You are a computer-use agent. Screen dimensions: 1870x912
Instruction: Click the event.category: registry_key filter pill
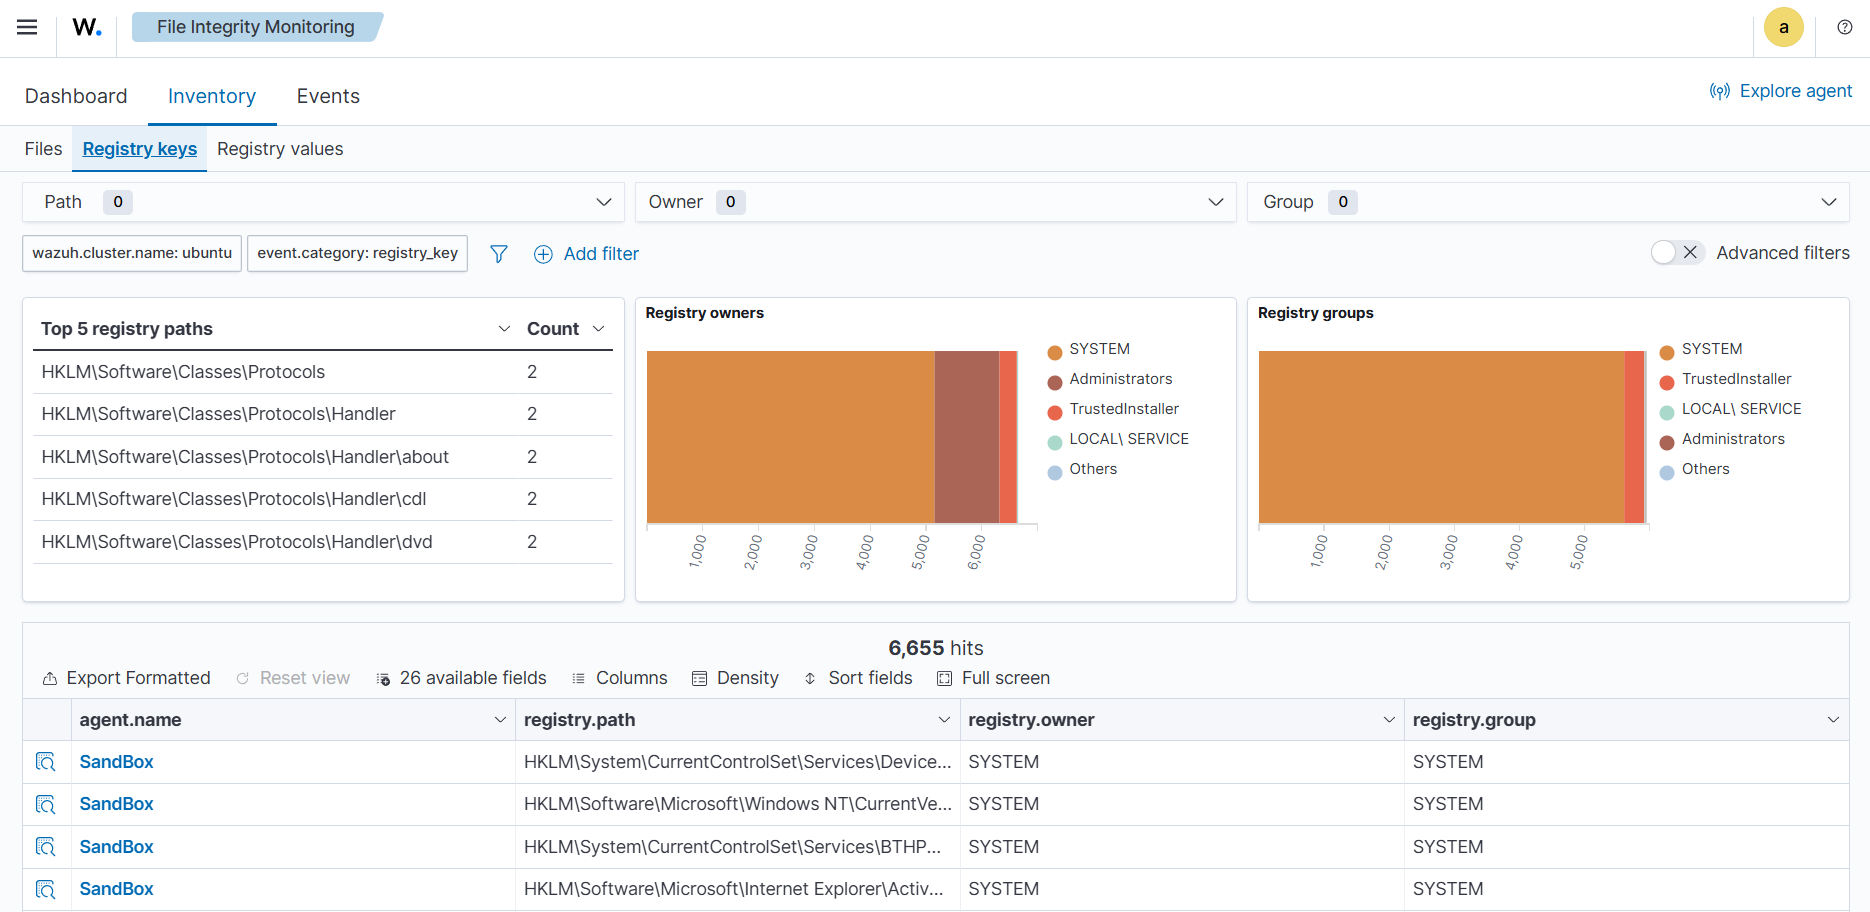pos(357,253)
